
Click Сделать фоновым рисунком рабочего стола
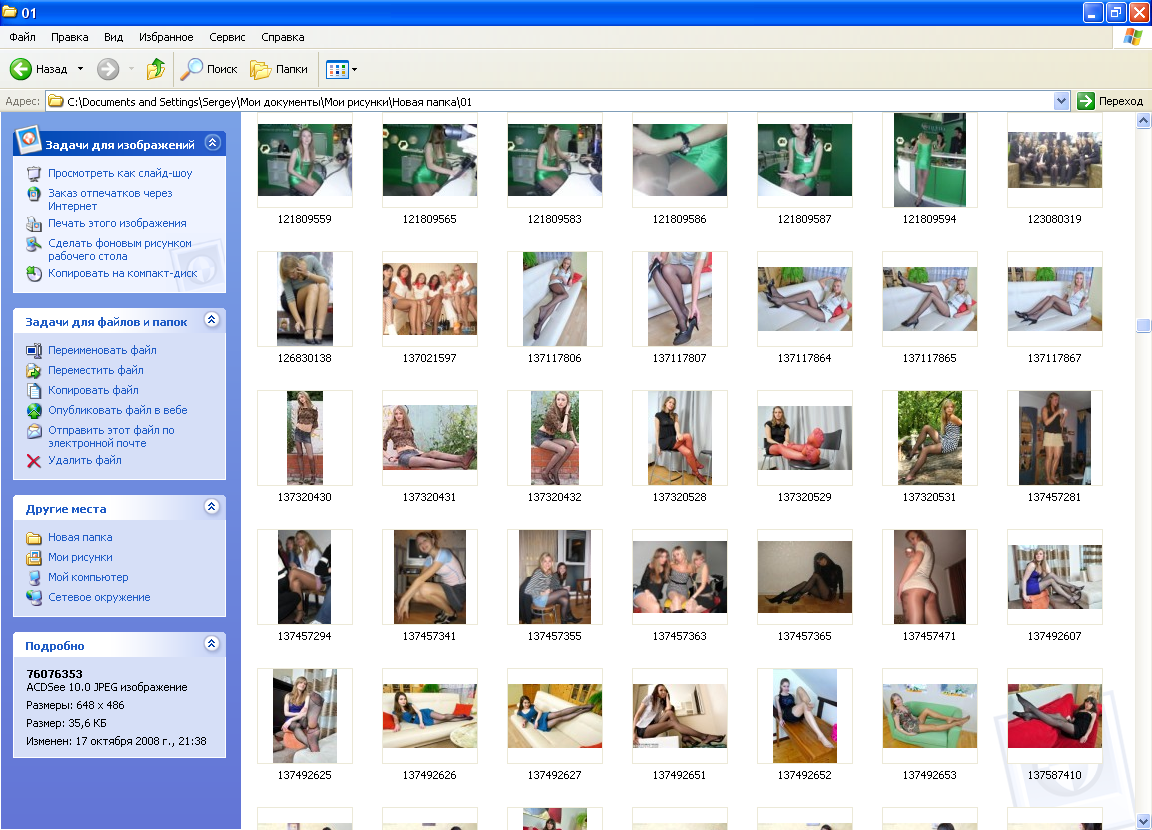pos(120,250)
